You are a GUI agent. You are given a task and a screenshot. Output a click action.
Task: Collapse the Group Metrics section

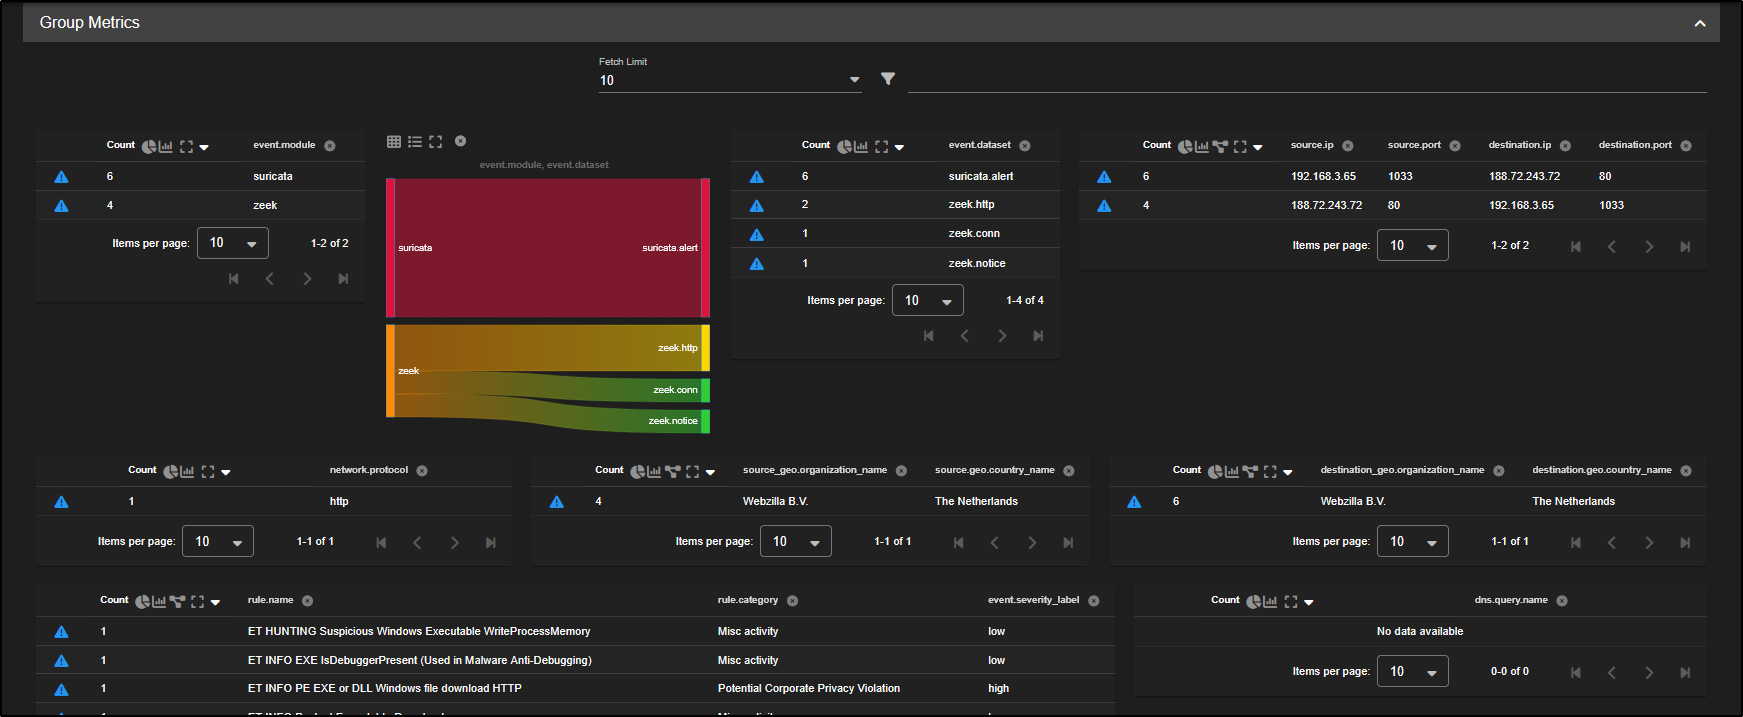[x=1699, y=23]
